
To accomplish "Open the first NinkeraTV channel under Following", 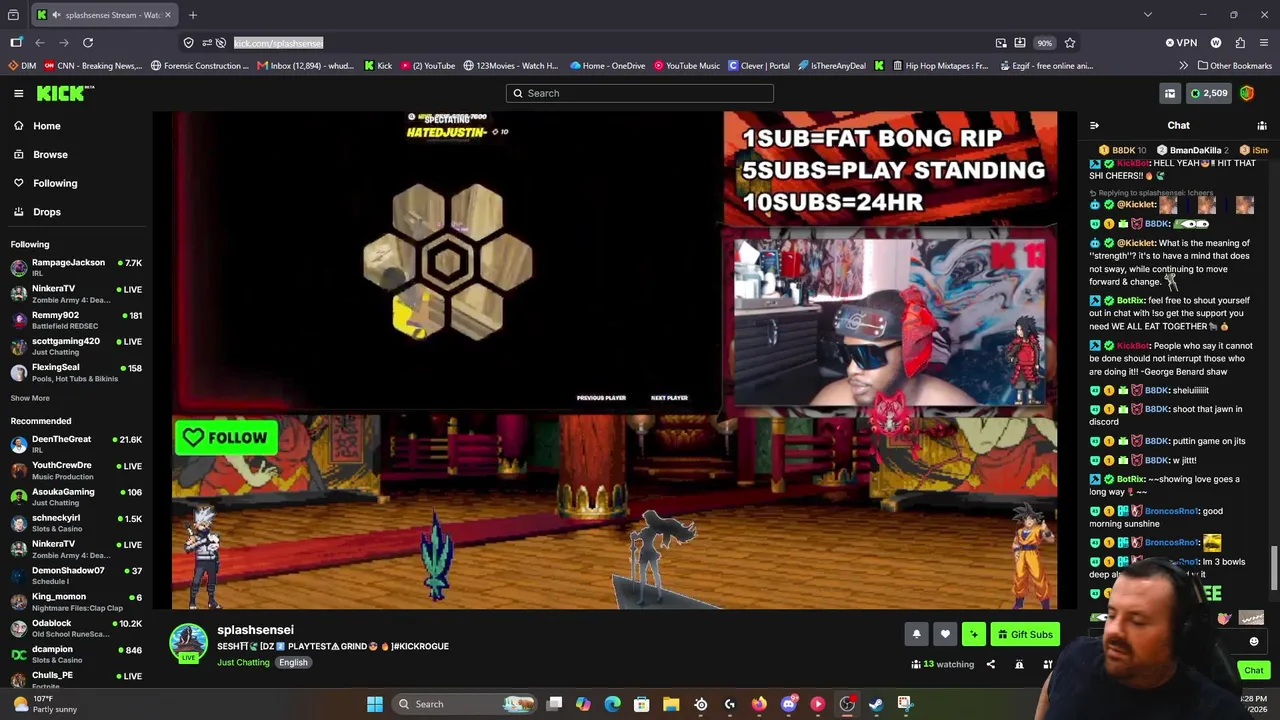I will click(x=76, y=293).
